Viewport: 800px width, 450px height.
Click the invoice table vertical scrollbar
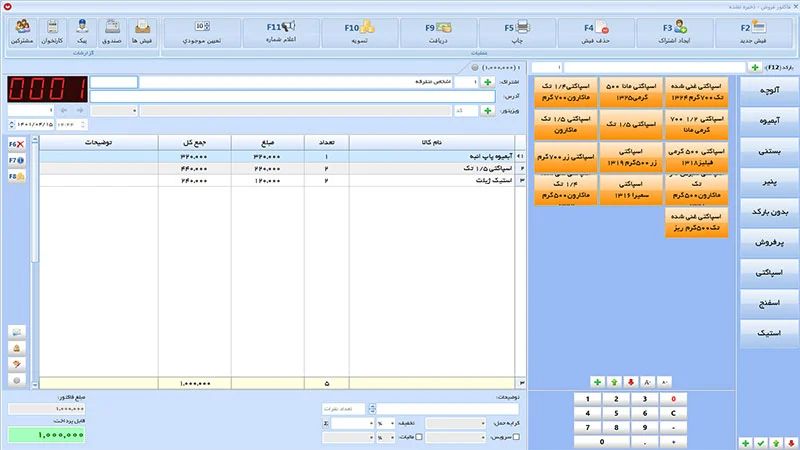click(x=35, y=262)
